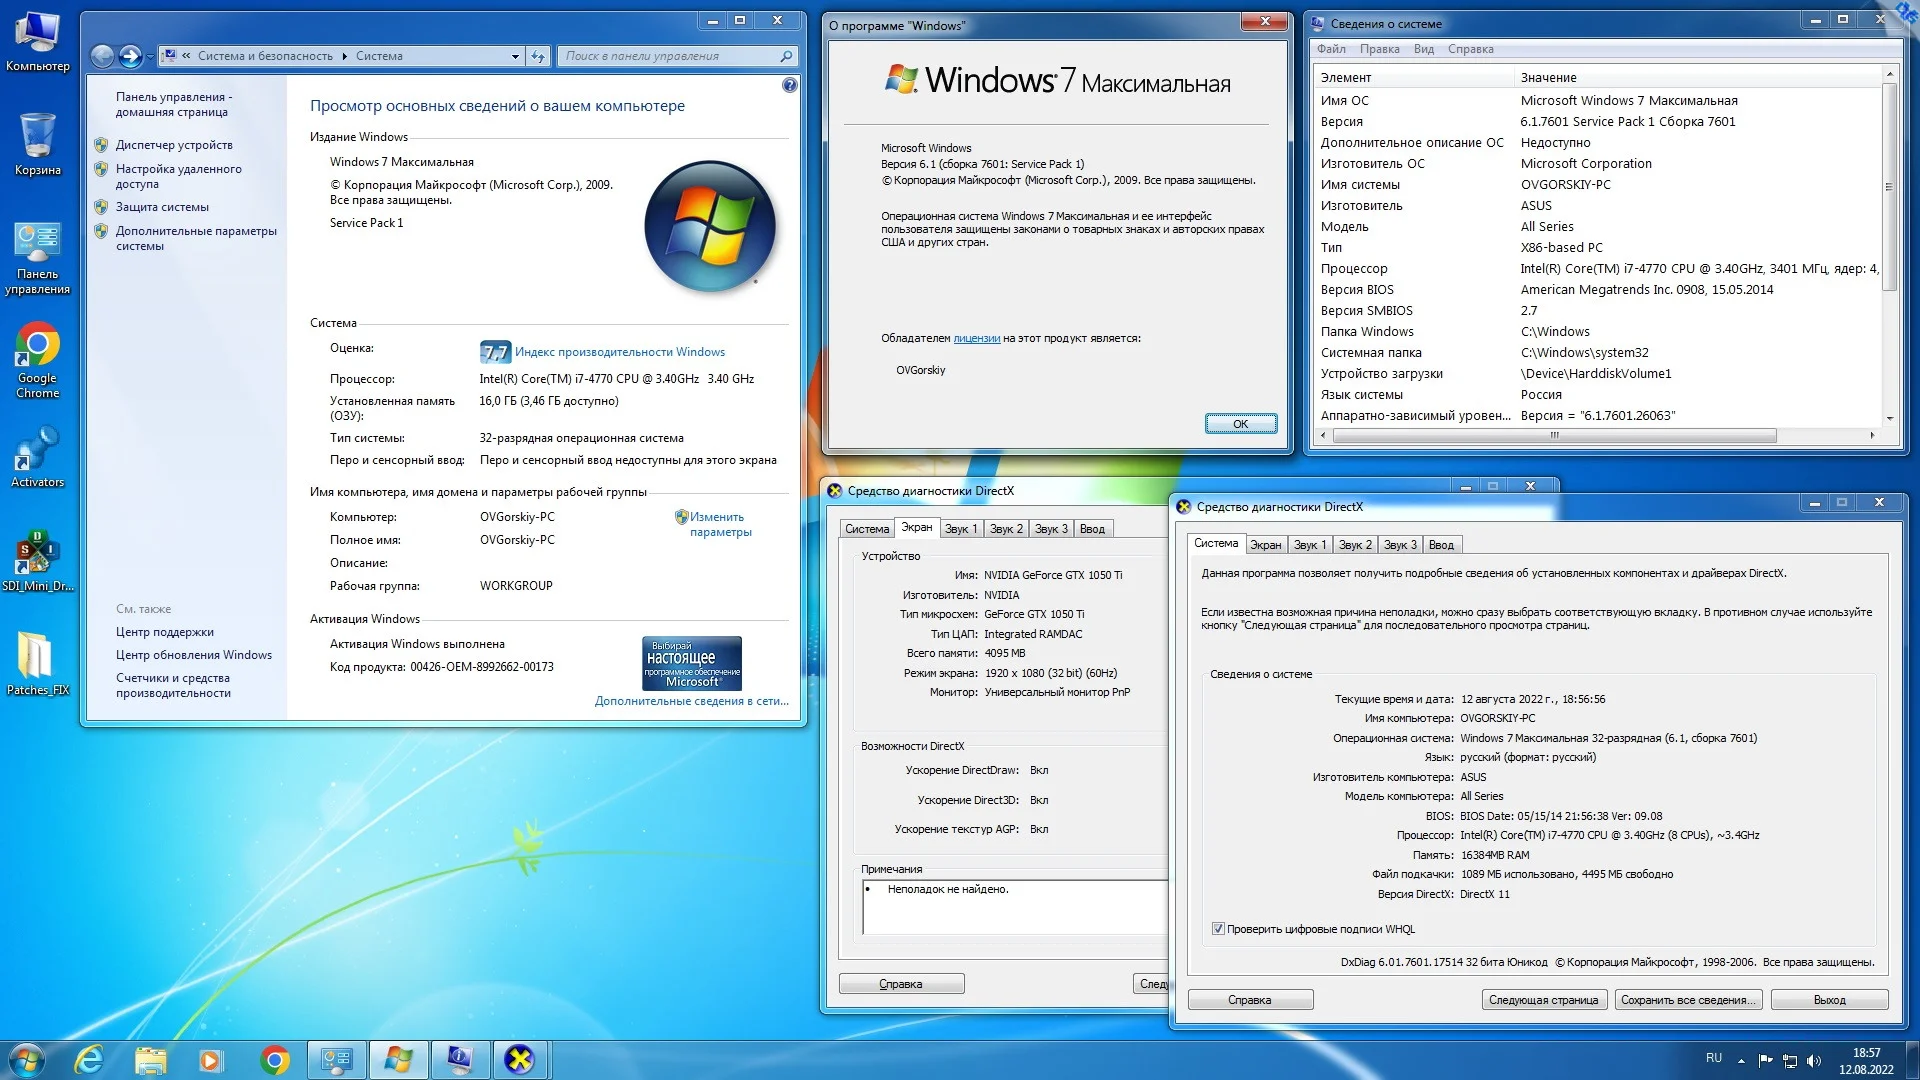1920x1080 pixels.
Task: Expand the address bar dropdown arrow
Action: pos(515,56)
